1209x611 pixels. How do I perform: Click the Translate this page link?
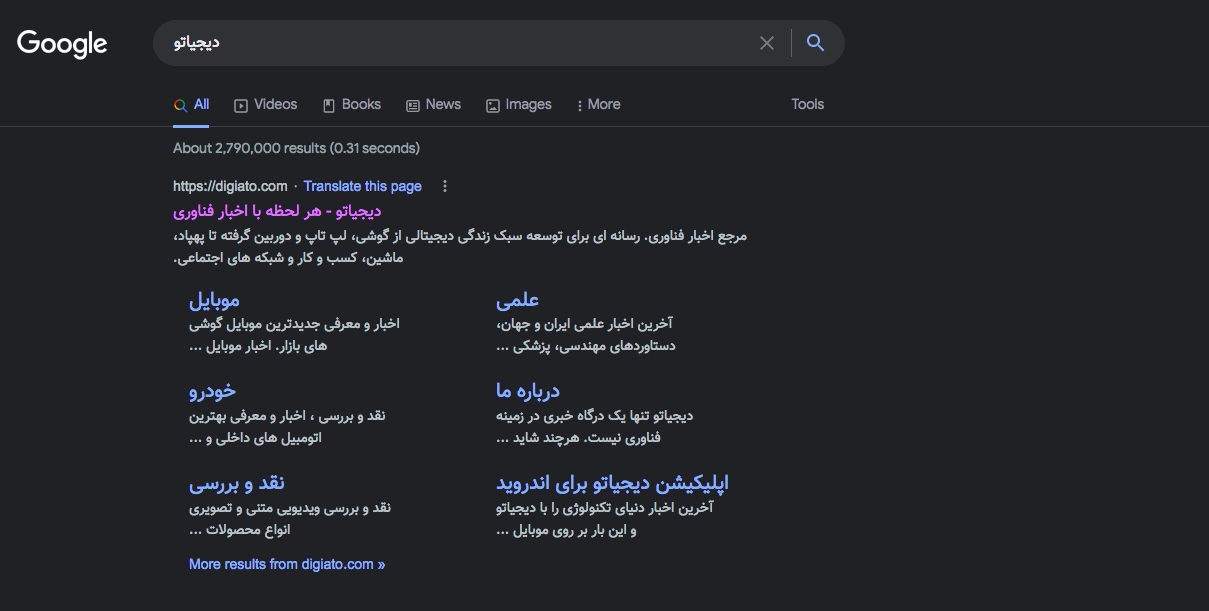[363, 186]
